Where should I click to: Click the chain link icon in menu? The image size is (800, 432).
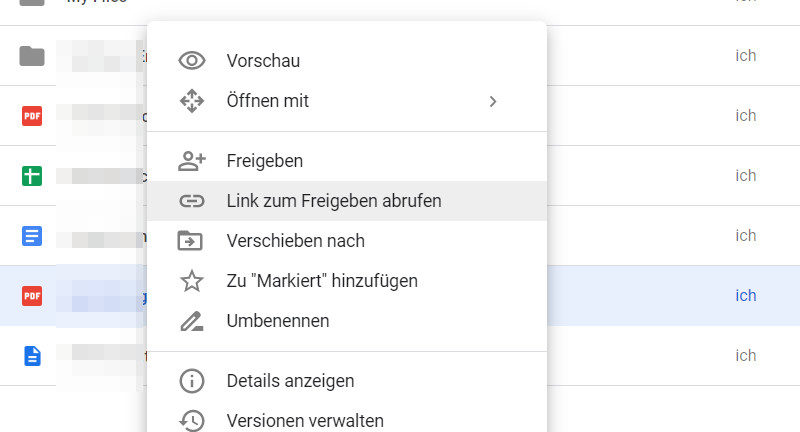coord(191,201)
